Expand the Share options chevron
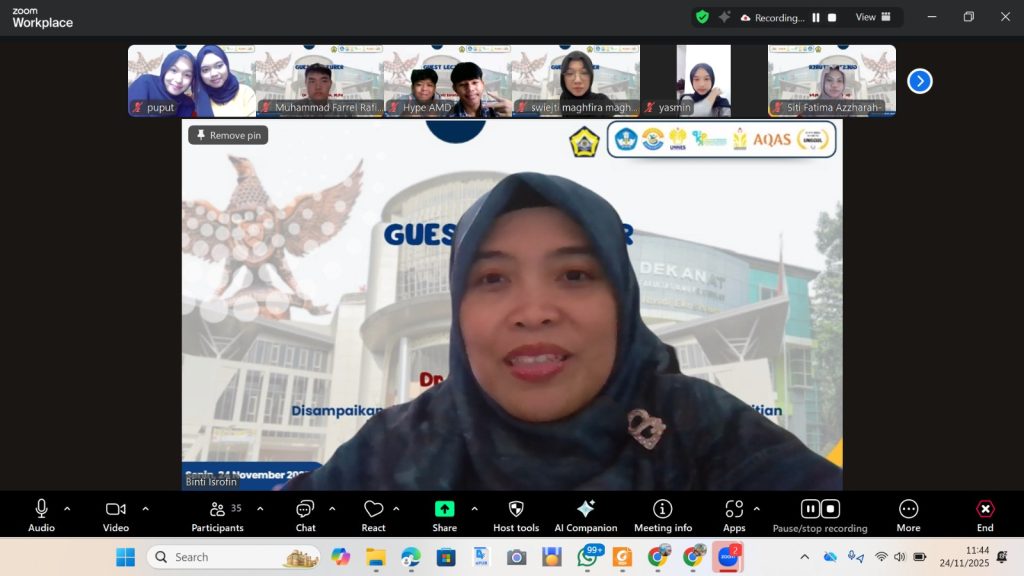Viewport: 1024px width, 576px height. click(474, 508)
